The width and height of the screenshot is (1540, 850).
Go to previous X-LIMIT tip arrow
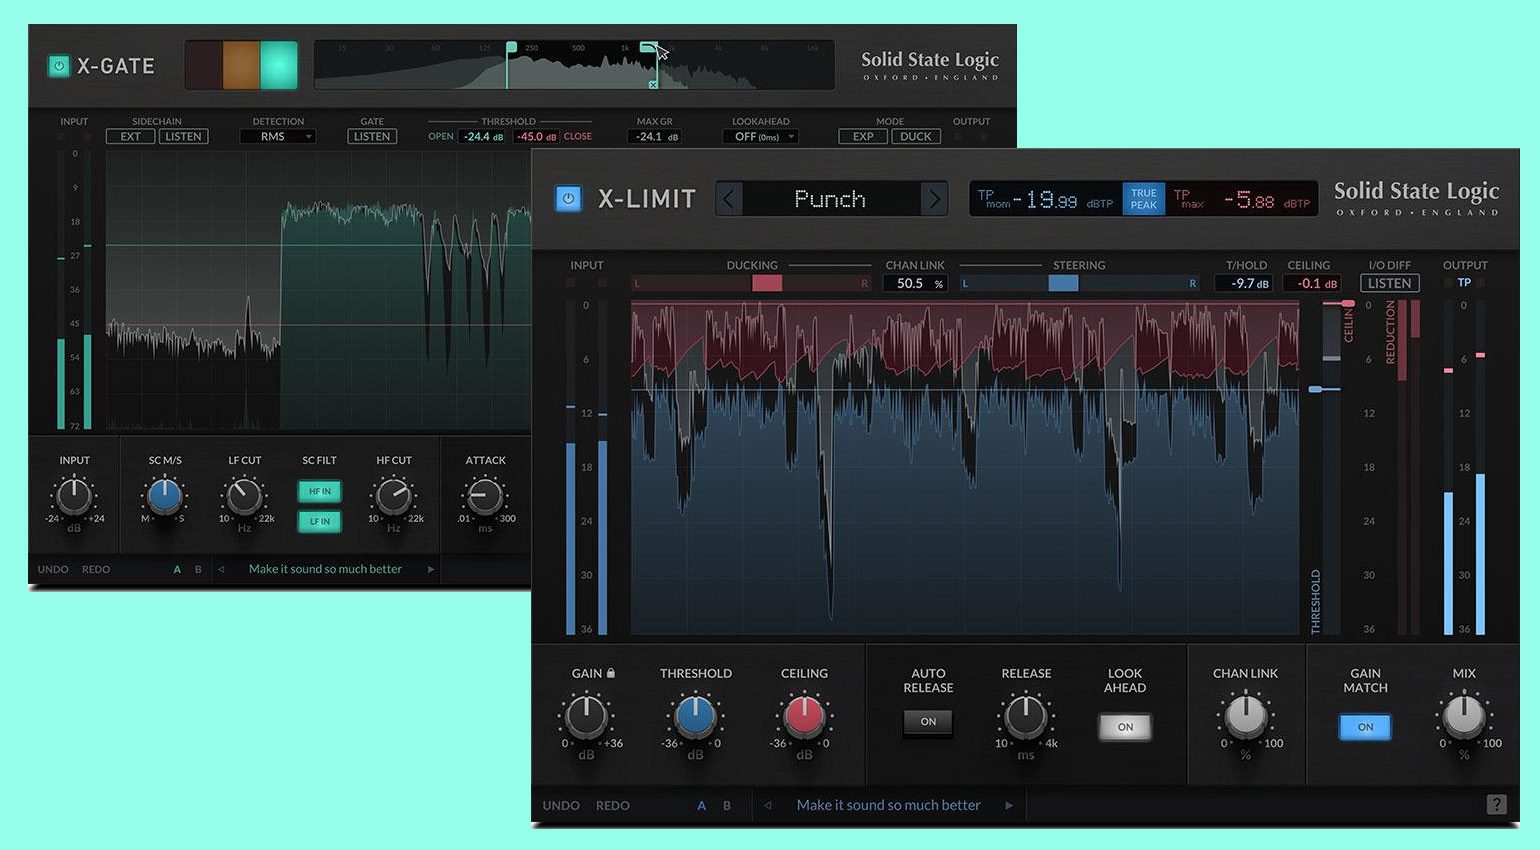point(768,805)
